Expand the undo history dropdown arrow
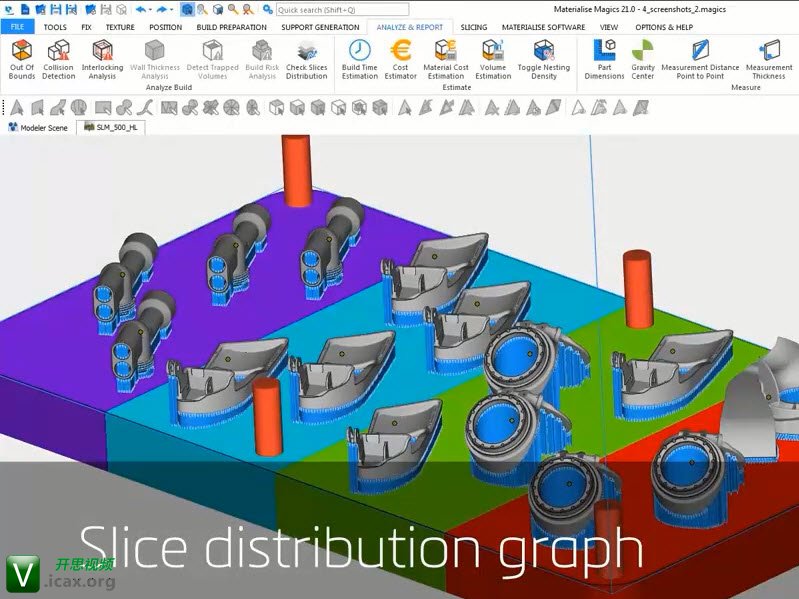Image resolution: width=799 pixels, height=599 pixels. point(150,9)
